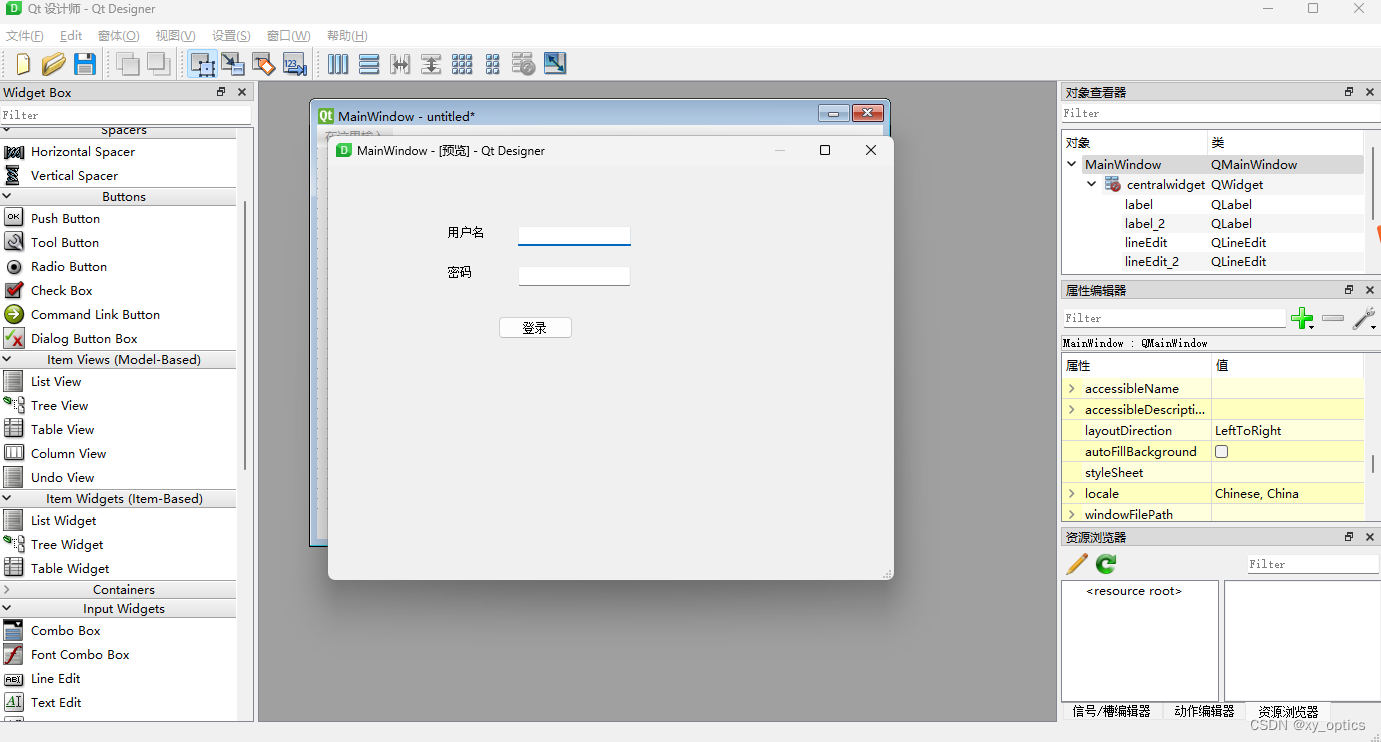Apply vertical layout from toolbar
The image size is (1381, 742).
[x=369, y=64]
